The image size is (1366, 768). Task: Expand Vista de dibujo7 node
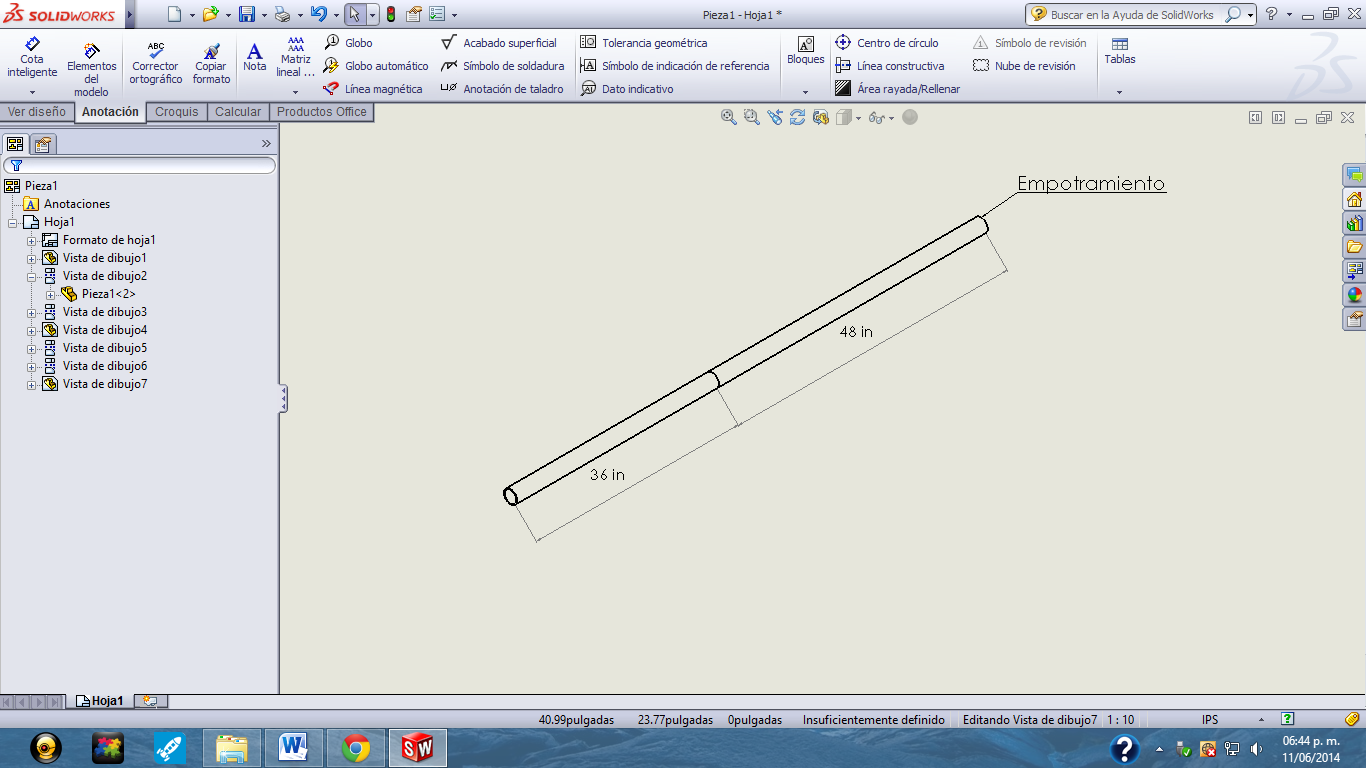tap(32, 384)
